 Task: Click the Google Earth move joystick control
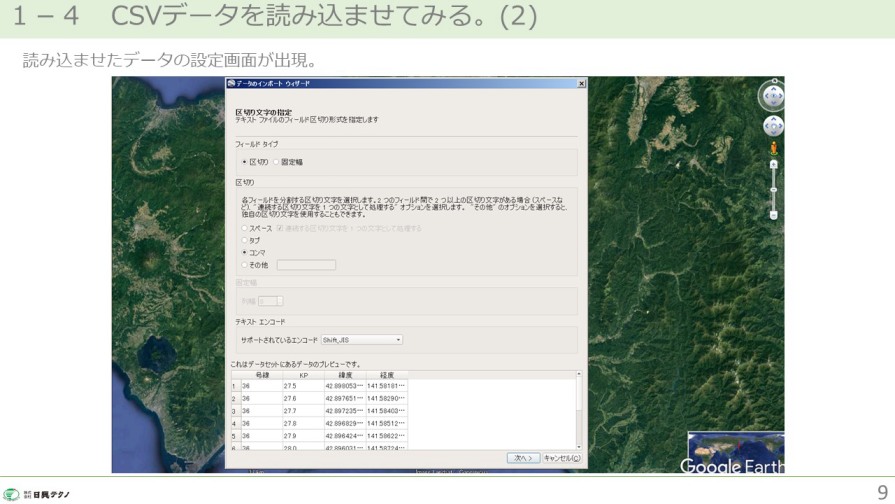coord(772,127)
